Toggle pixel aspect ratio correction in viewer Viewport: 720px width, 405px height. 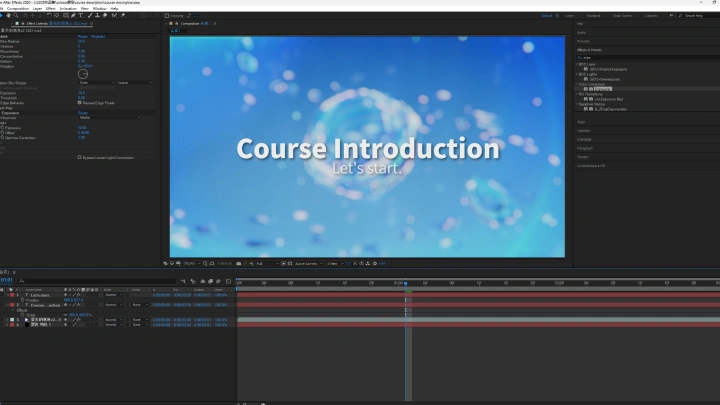click(348, 264)
